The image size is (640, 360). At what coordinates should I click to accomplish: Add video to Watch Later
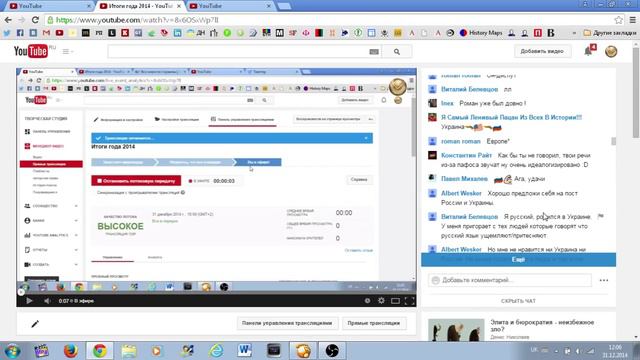367,301
